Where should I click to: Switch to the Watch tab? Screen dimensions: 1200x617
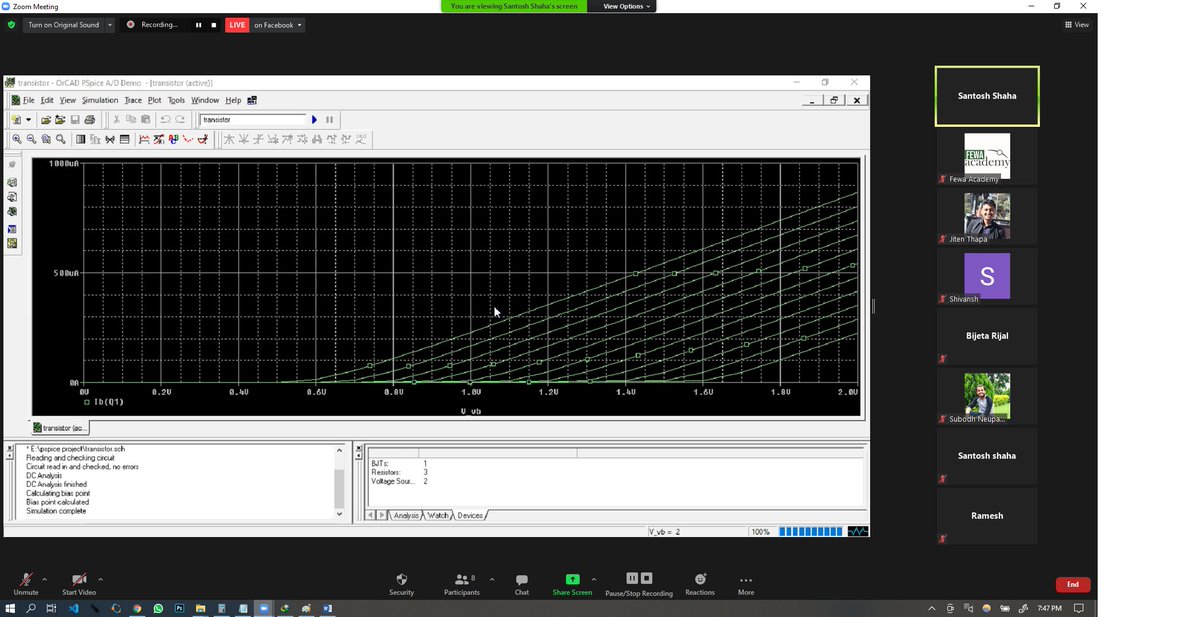[439, 515]
